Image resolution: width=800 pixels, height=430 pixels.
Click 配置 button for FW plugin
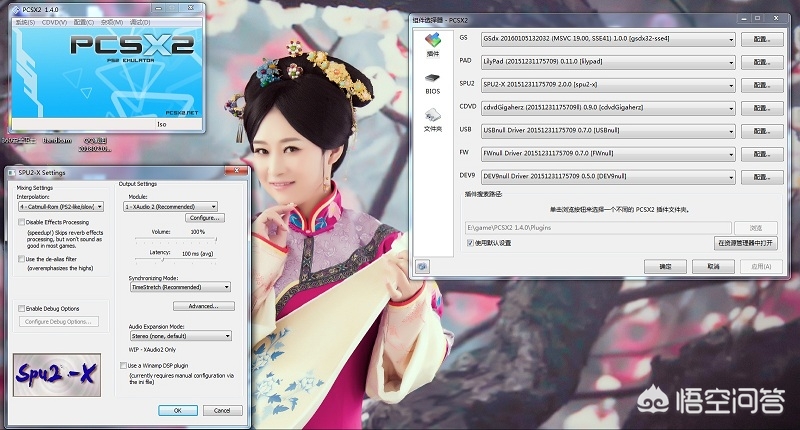(762, 154)
